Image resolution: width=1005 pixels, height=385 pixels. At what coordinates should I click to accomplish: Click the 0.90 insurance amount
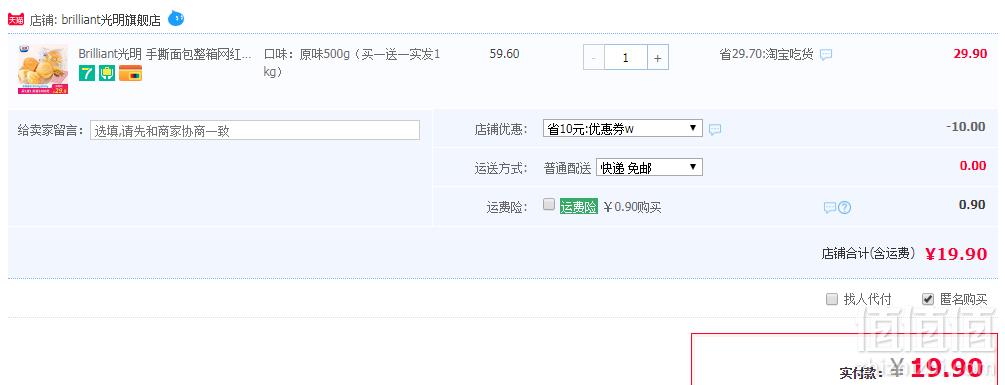tap(972, 205)
